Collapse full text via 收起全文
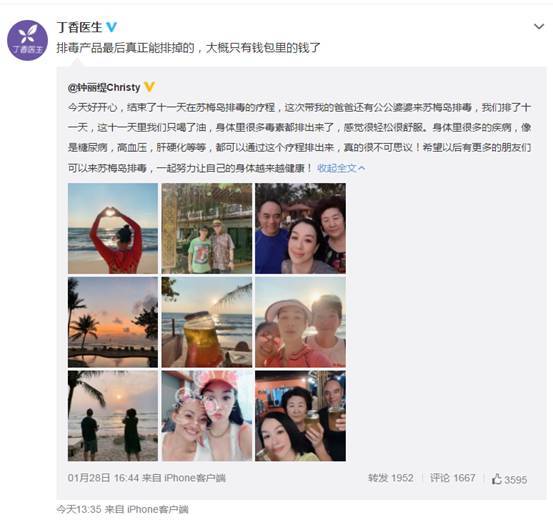 coord(340,168)
